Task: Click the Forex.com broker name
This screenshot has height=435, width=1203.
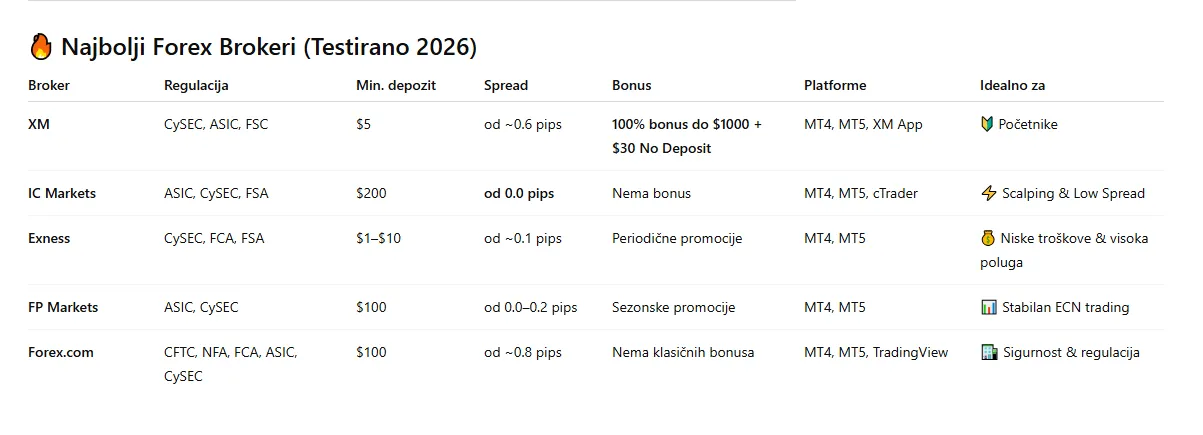Action: (x=61, y=353)
